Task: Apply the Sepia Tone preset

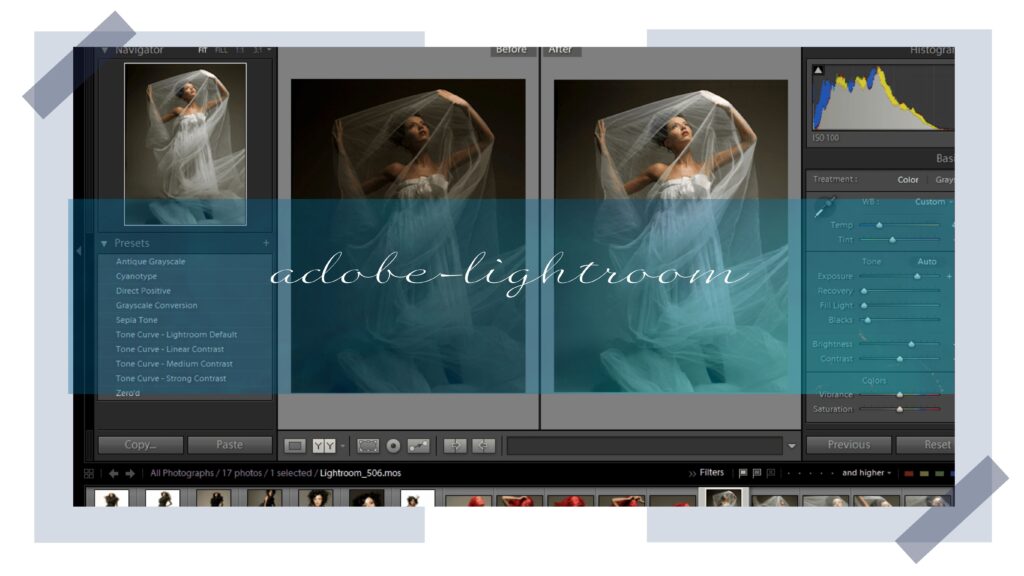Action: point(136,320)
